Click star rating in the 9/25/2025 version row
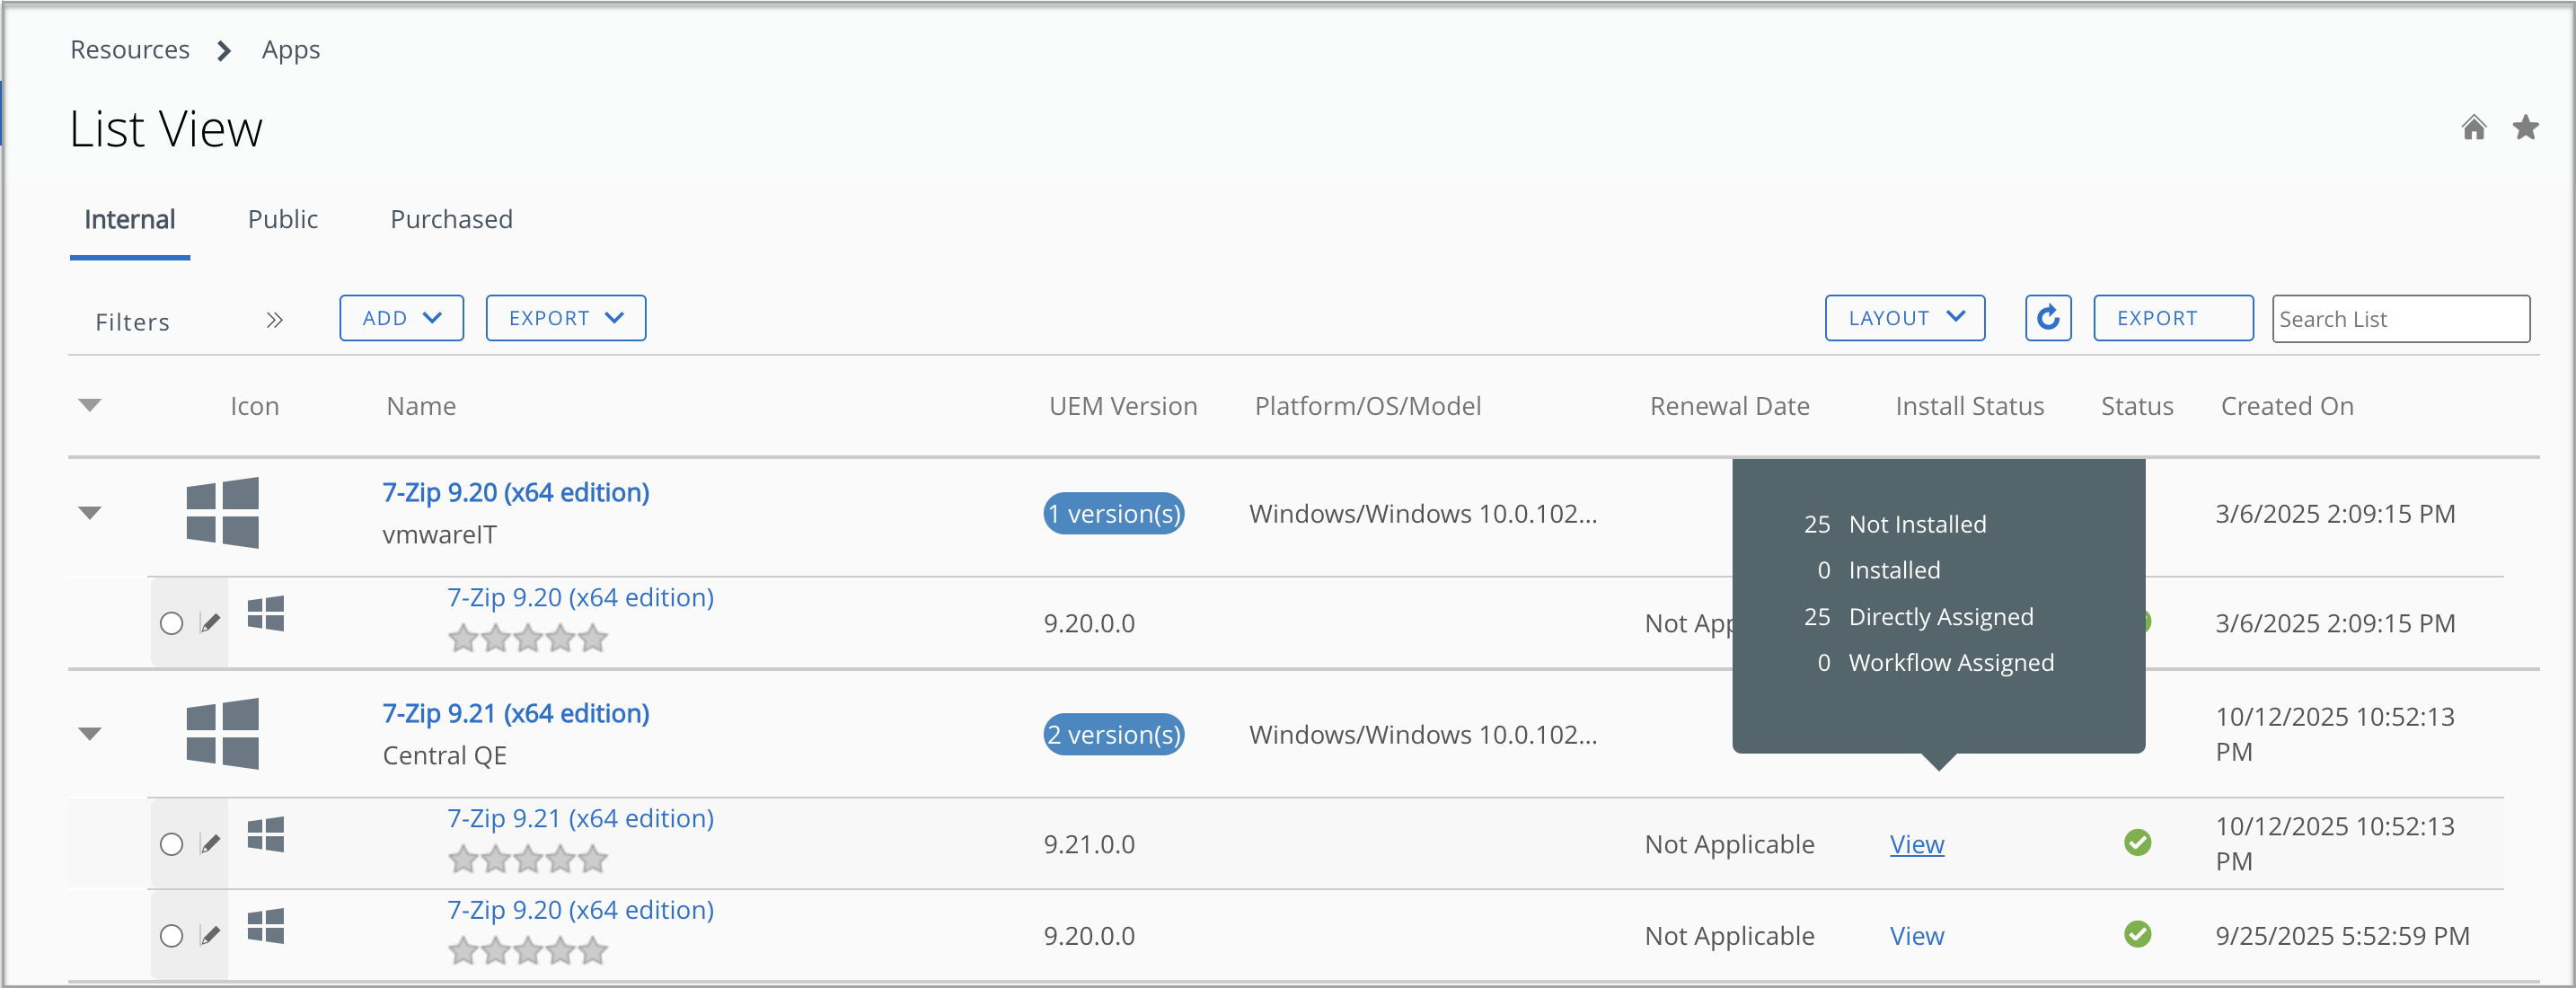The height and width of the screenshot is (988, 2576). 528,951
